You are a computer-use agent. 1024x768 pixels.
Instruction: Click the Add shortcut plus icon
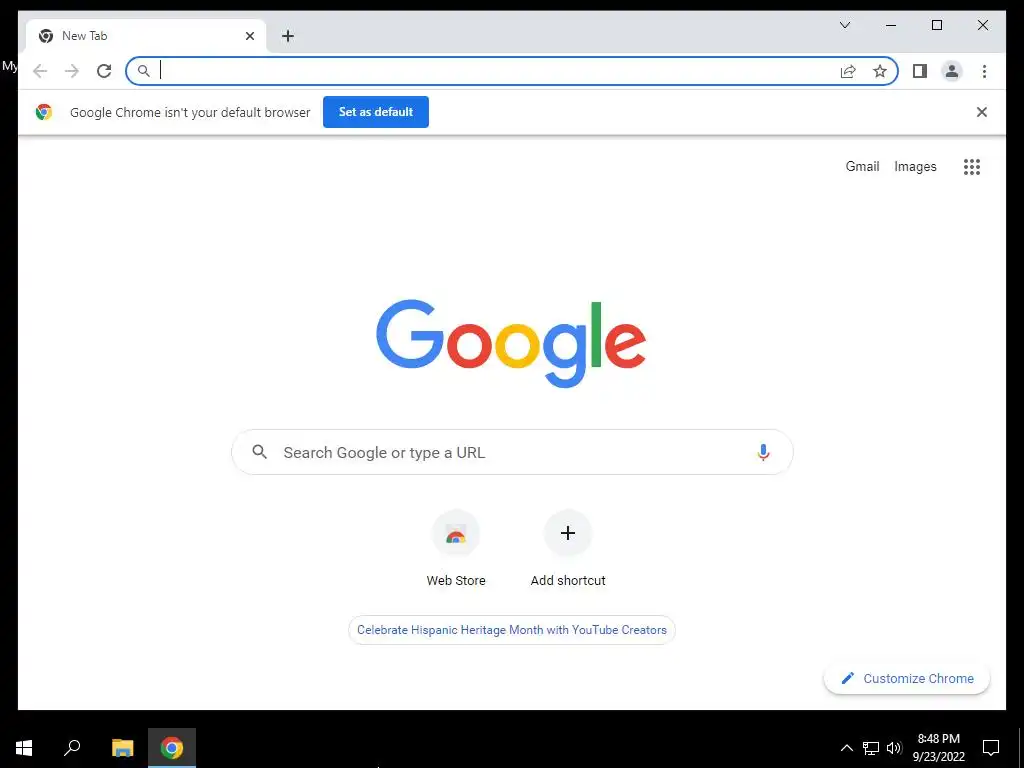[x=568, y=533]
